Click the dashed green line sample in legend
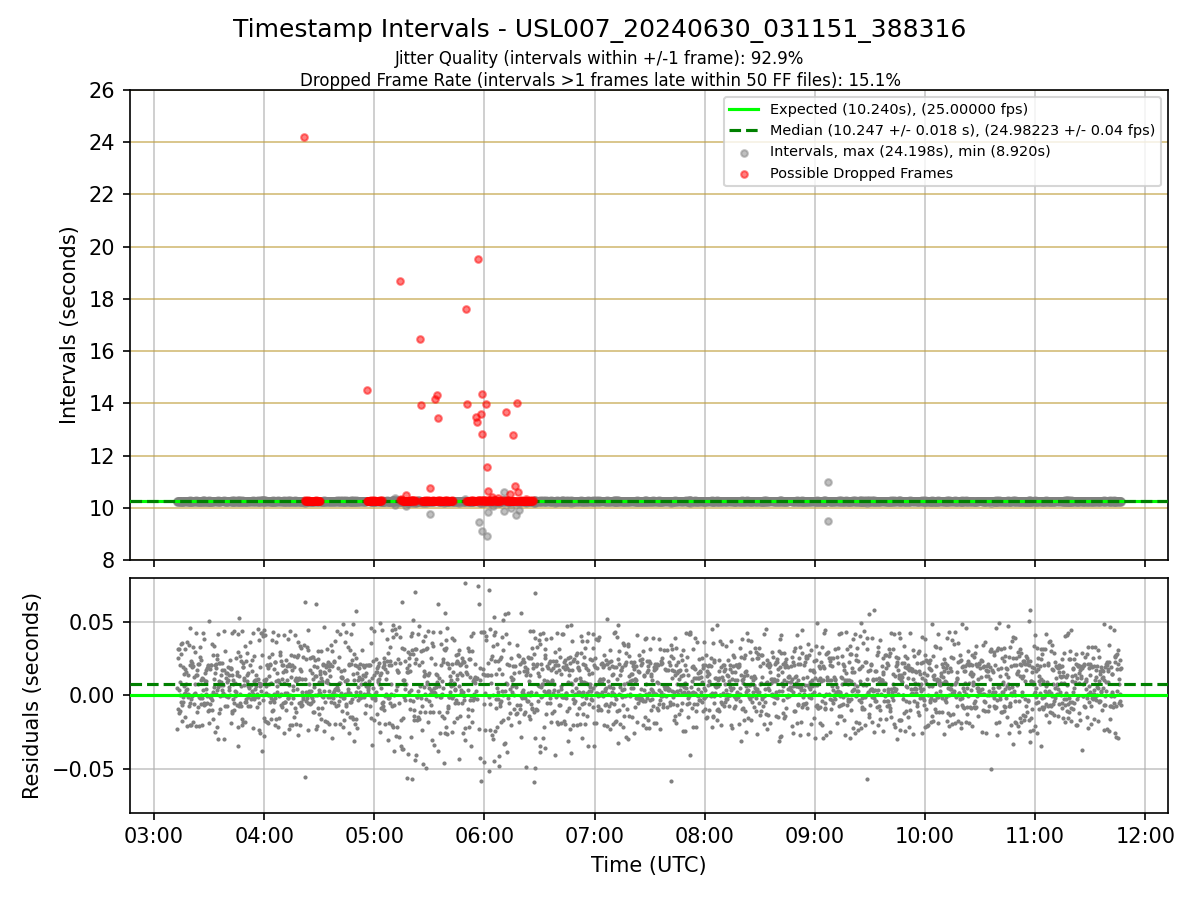Image resolution: width=1200 pixels, height=900 pixels. point(746,130)
